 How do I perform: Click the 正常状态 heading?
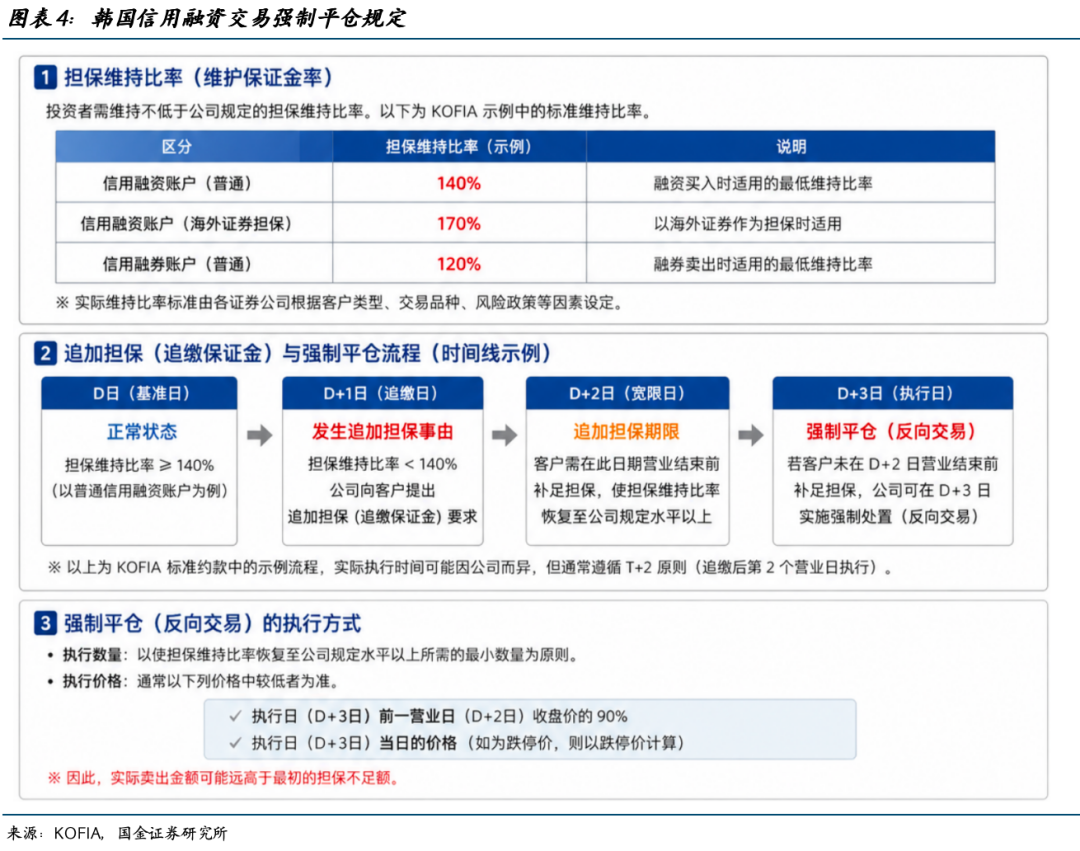142,432
